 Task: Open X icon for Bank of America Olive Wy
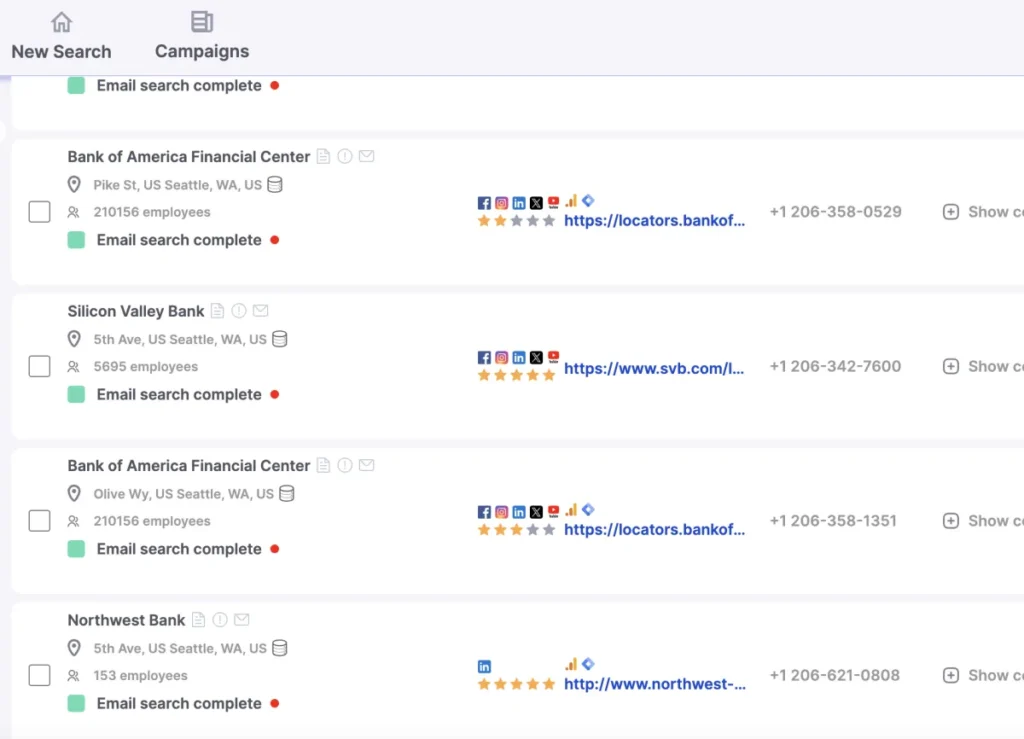pos(536,512)
